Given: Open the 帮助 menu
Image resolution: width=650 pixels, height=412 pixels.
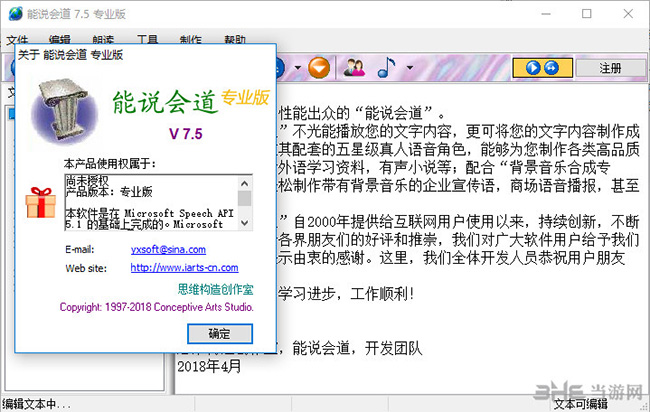Looking at the screenshot, I should (x=235, y=40).
